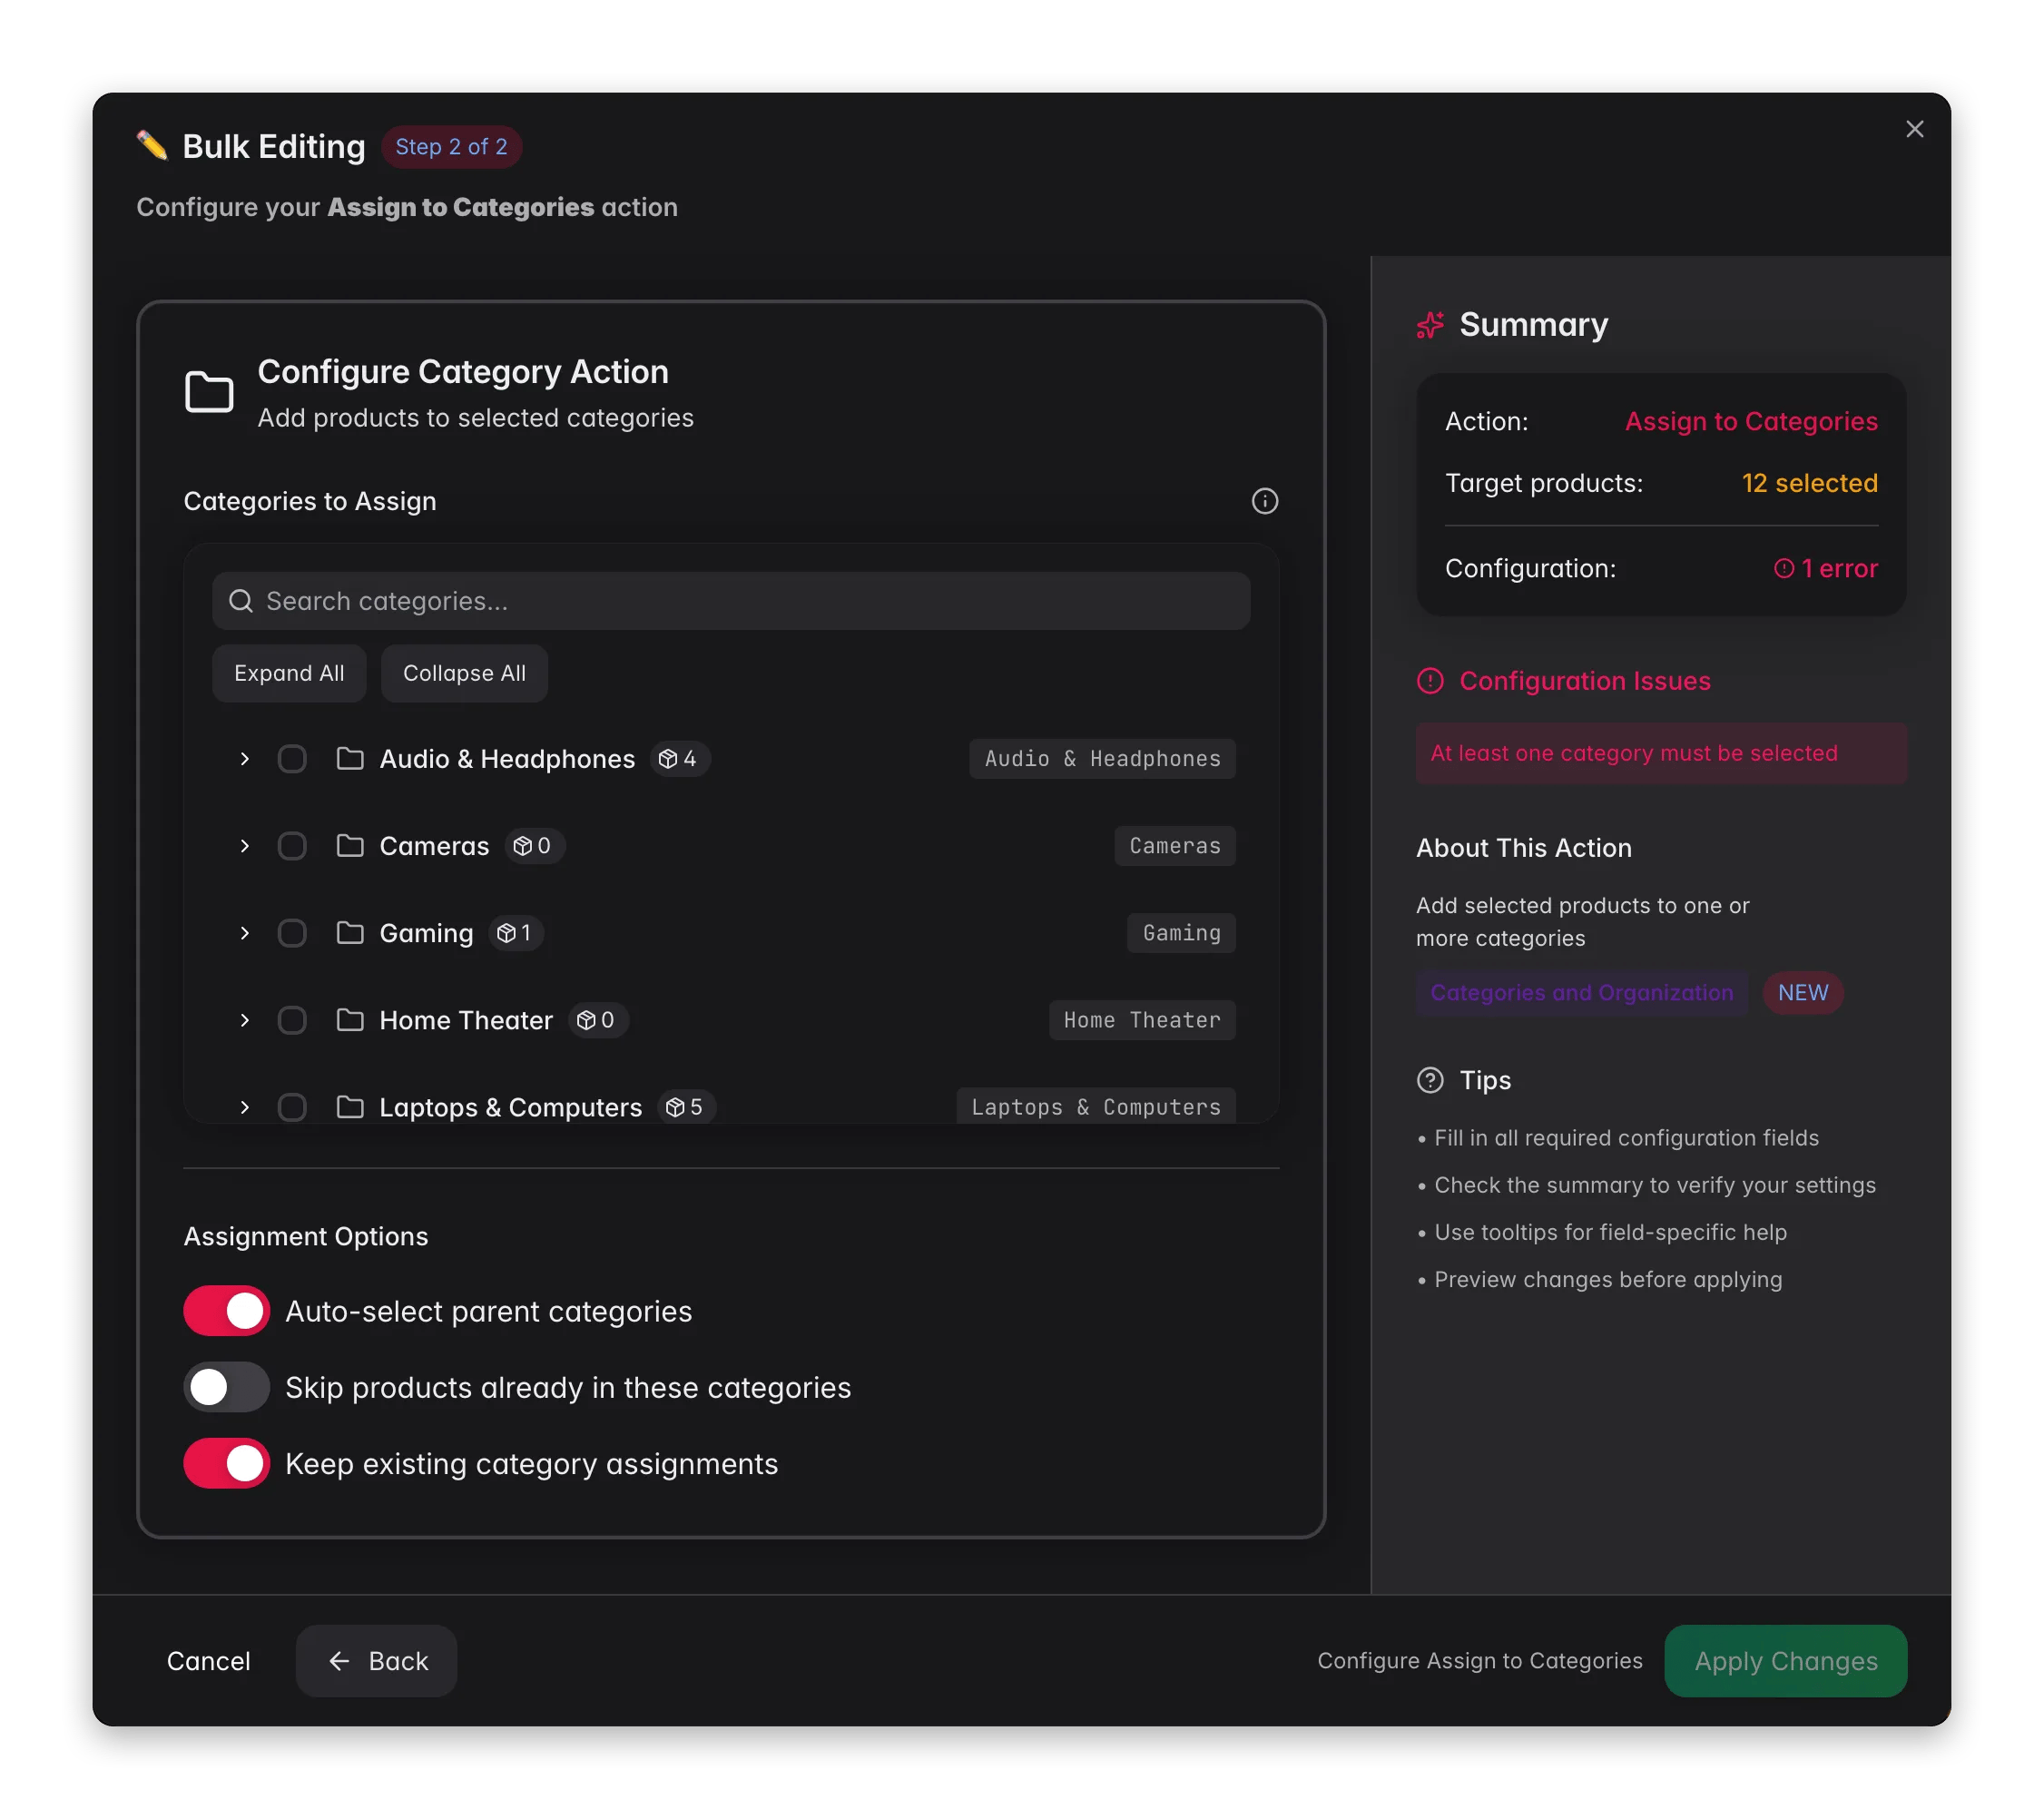Viewport: 2044px width, 1819px height.
Task: Click the Home Theater path tag
Action: (x=1142, y=1020)
